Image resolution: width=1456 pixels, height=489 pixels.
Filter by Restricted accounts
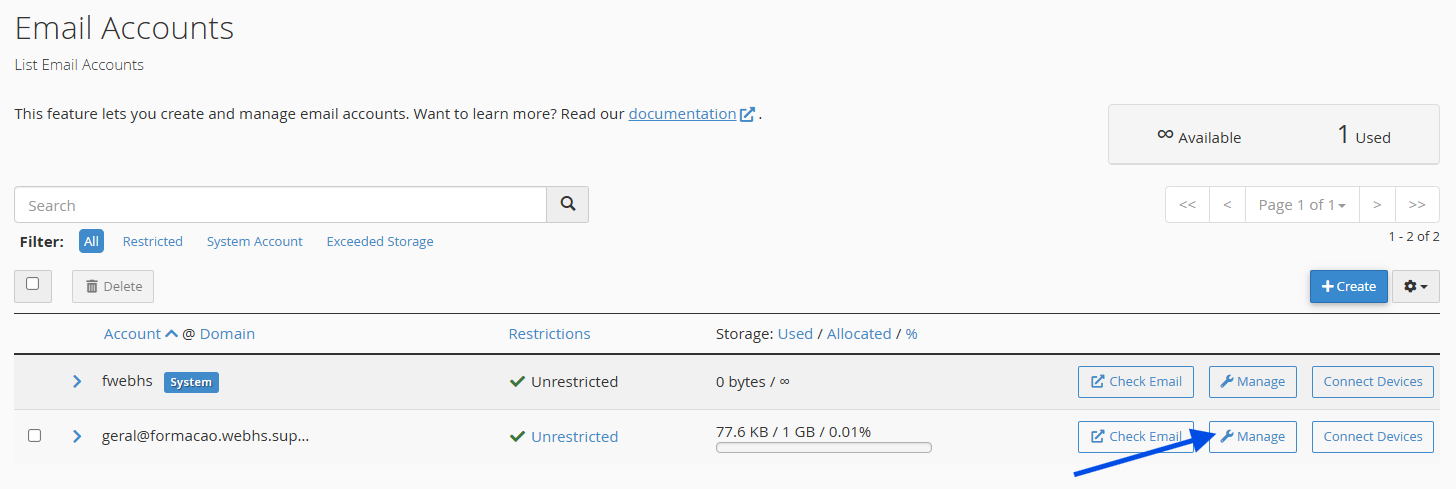(x=152, y=241)
